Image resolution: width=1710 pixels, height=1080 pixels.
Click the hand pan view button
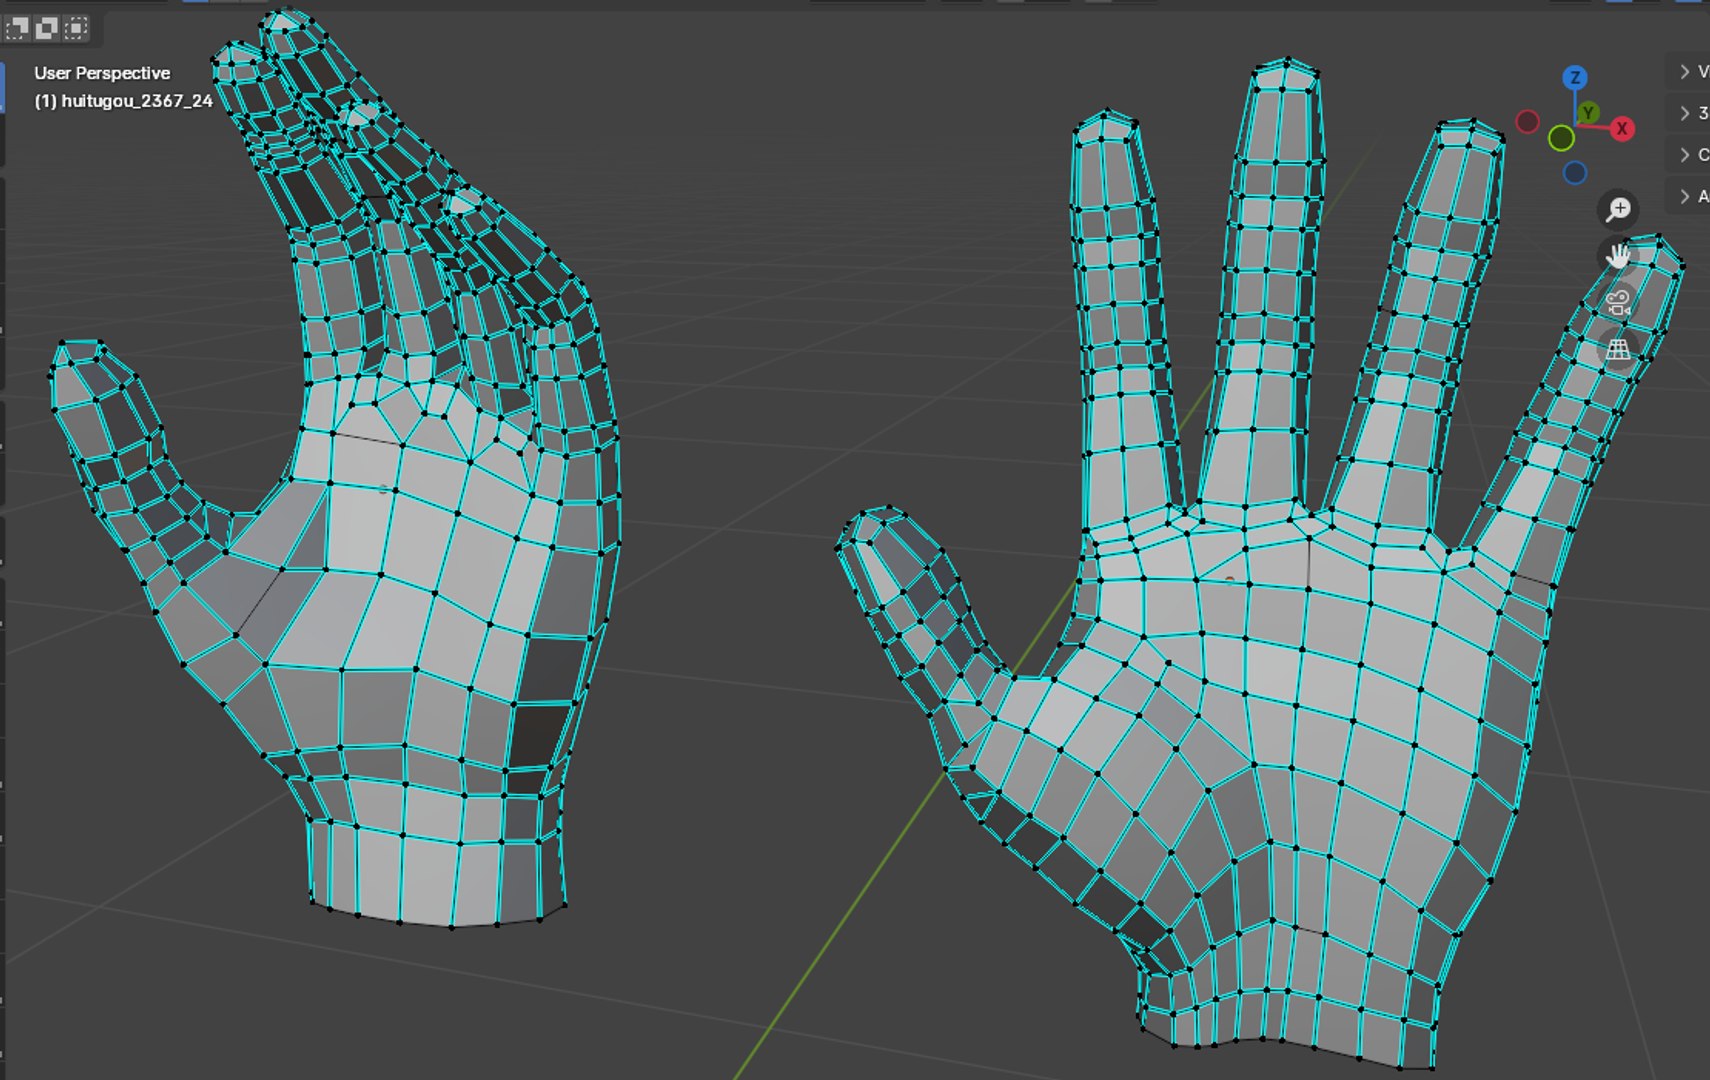click(1618, 256)
